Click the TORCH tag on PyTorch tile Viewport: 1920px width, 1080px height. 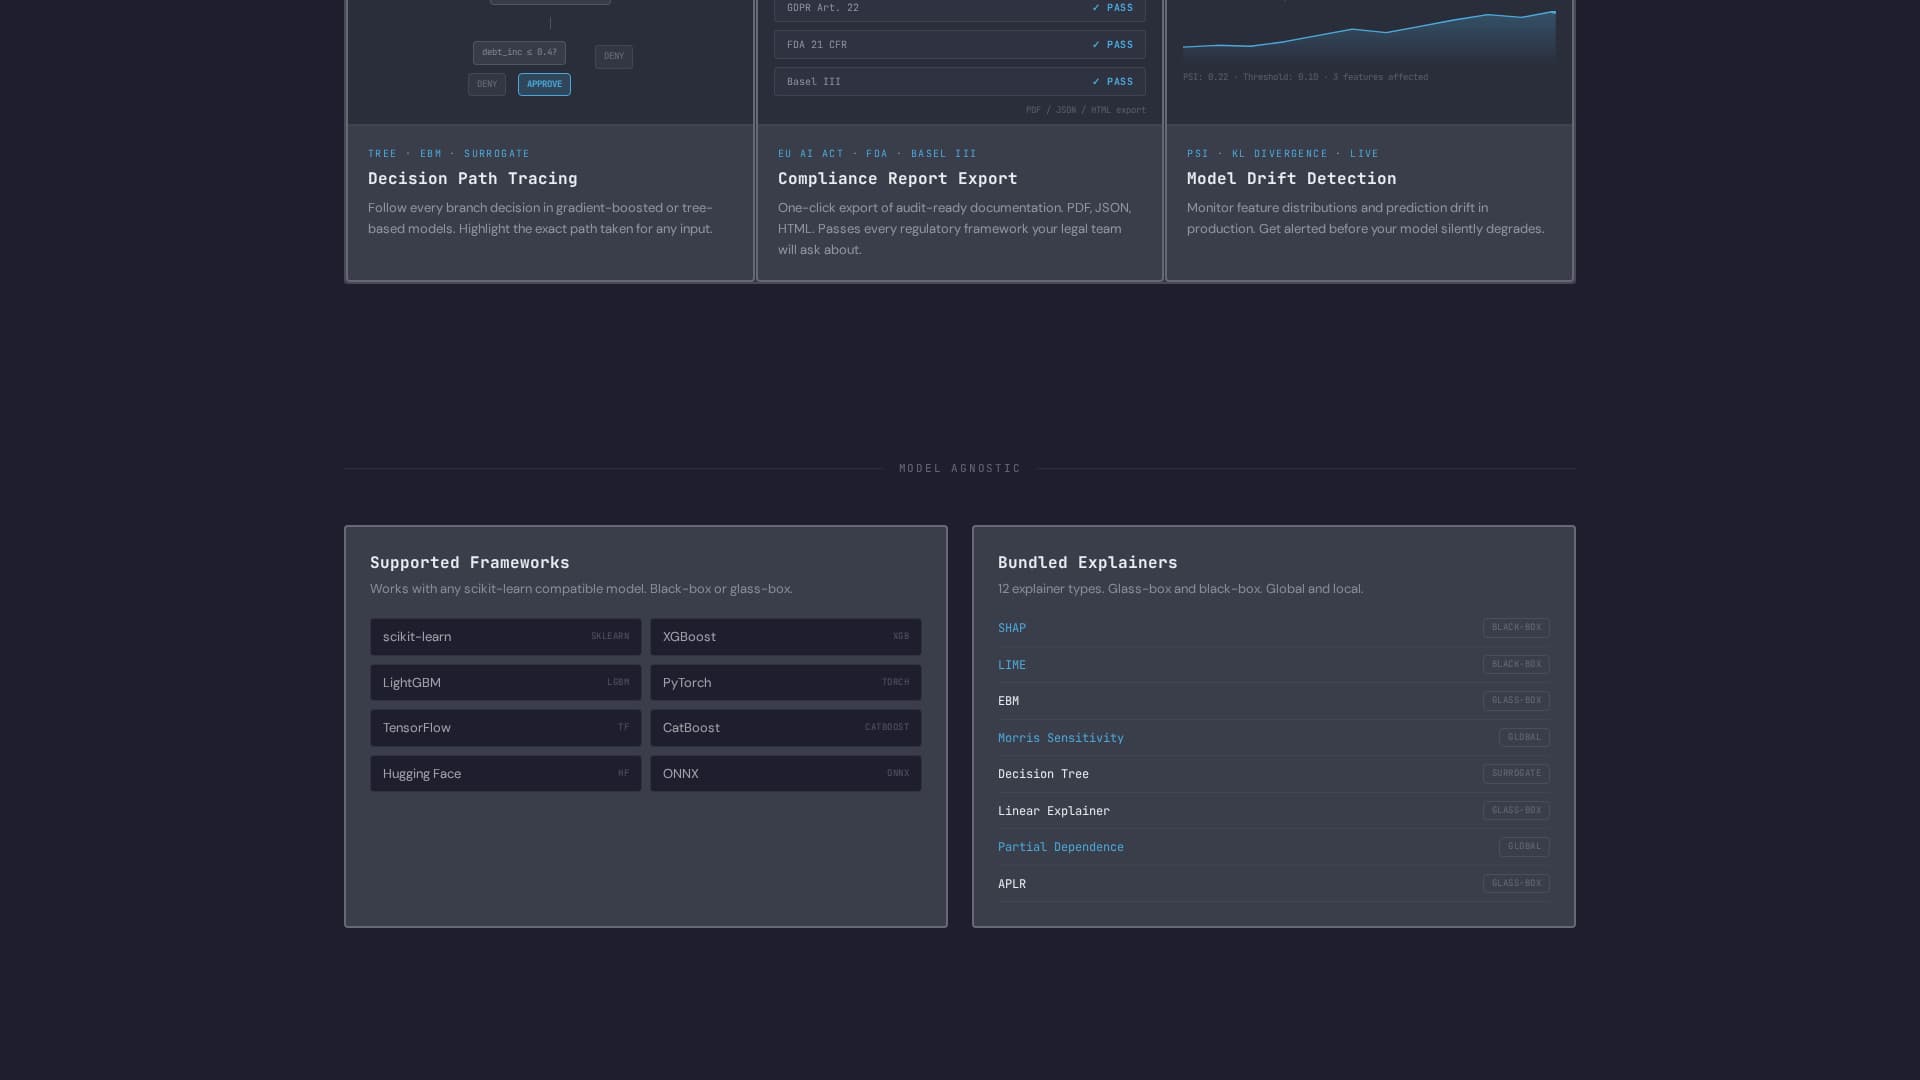(x=896, y=683)
